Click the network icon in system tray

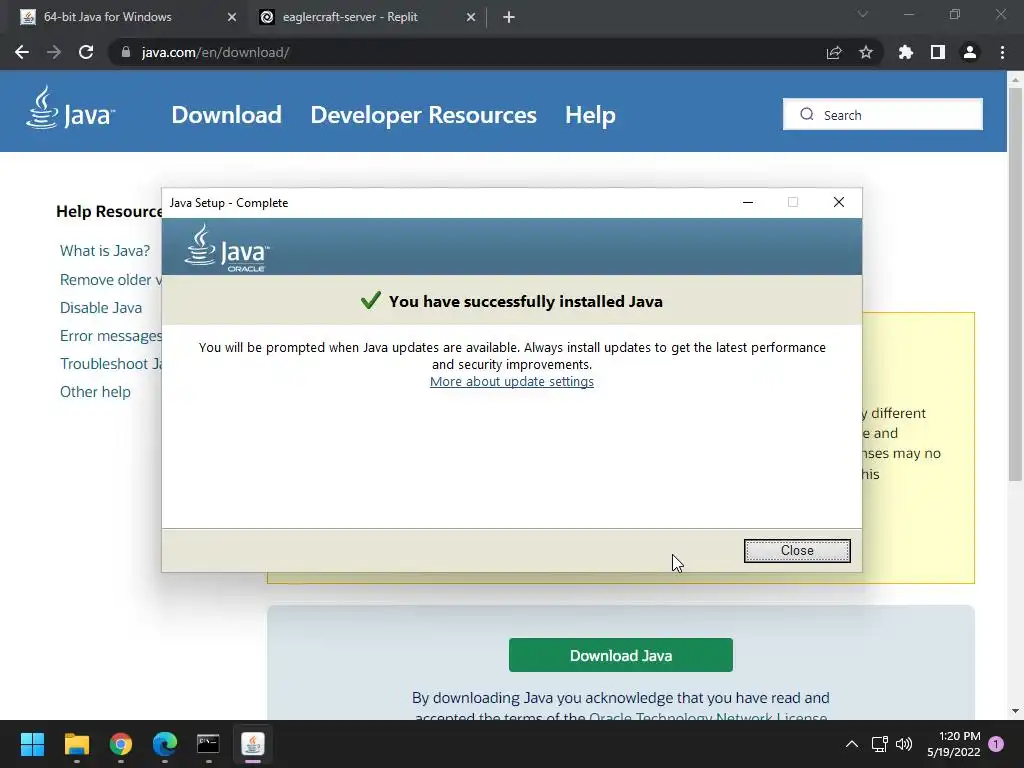pyautogui.click(x=879, y=744)
